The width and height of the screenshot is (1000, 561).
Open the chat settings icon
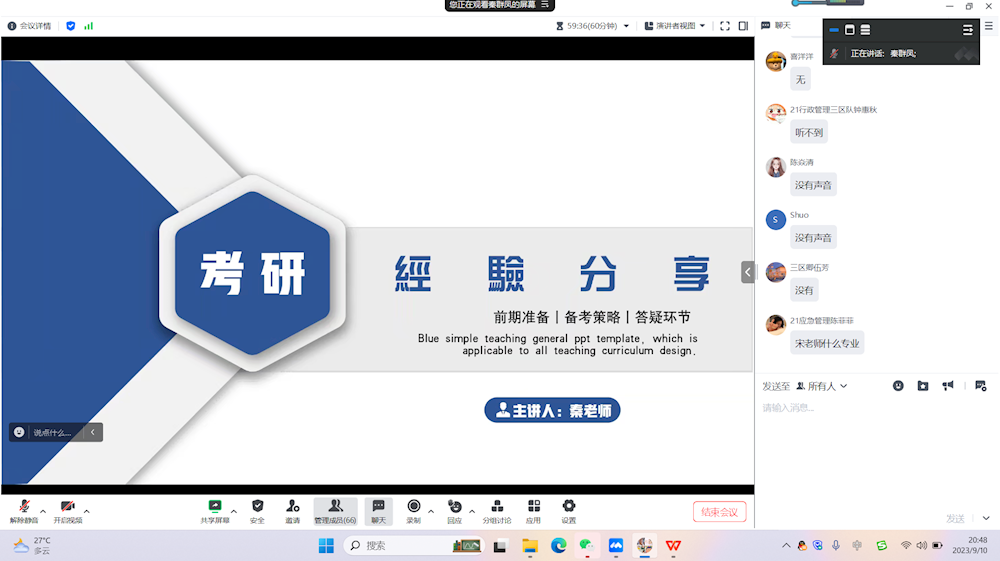[x=981, y=386]
